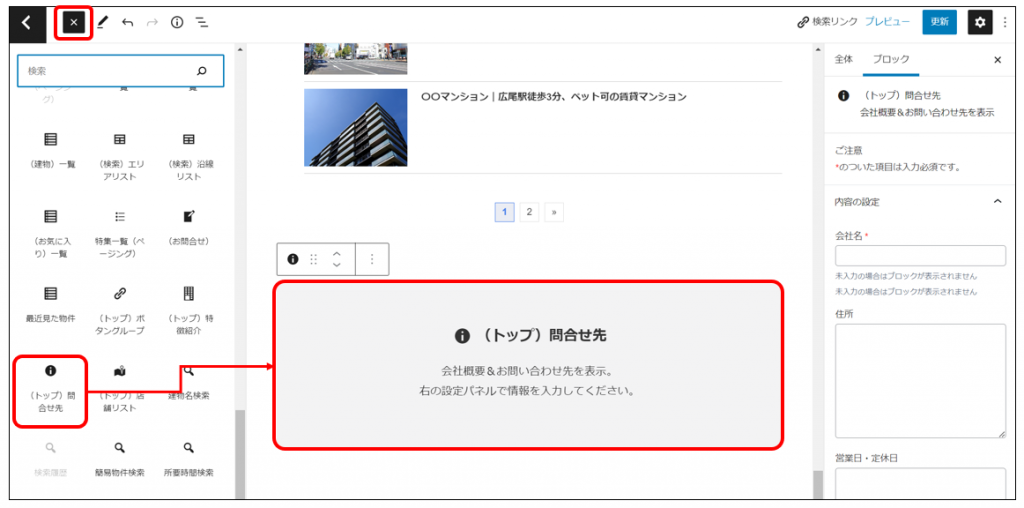Open the list view outline icon
The width and height of the screenshot is (1024, 508).
coord(201,22)
